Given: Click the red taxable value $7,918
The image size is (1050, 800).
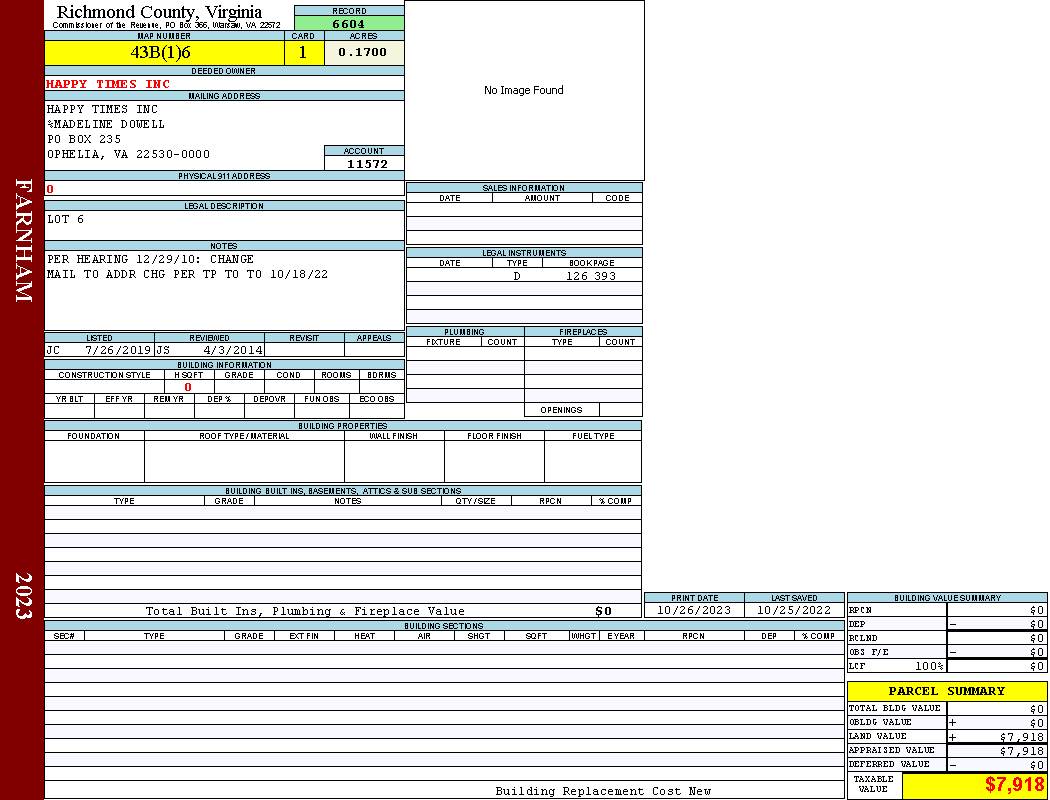Looking at the screenshot, I should 1014,785.
